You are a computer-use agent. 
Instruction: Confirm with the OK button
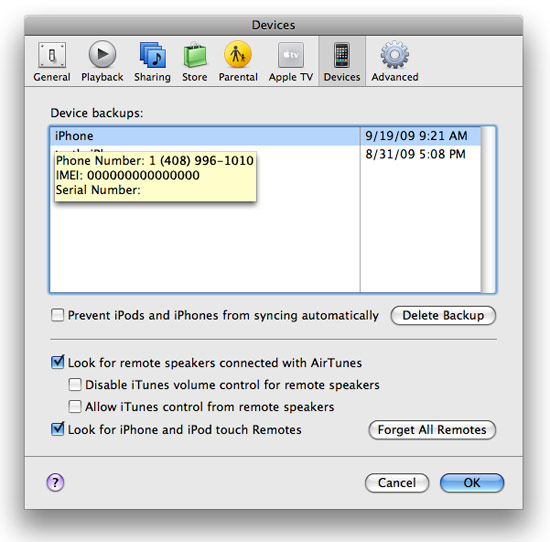[x=472, y=483]
